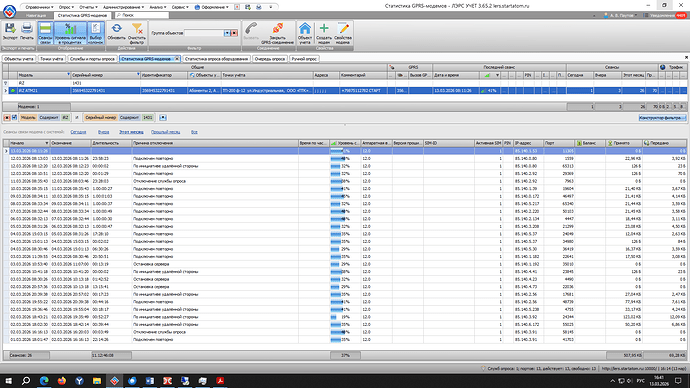Open the Справочники menu
The width and height of the screenshot is (690, 388).
pos(39,7)
